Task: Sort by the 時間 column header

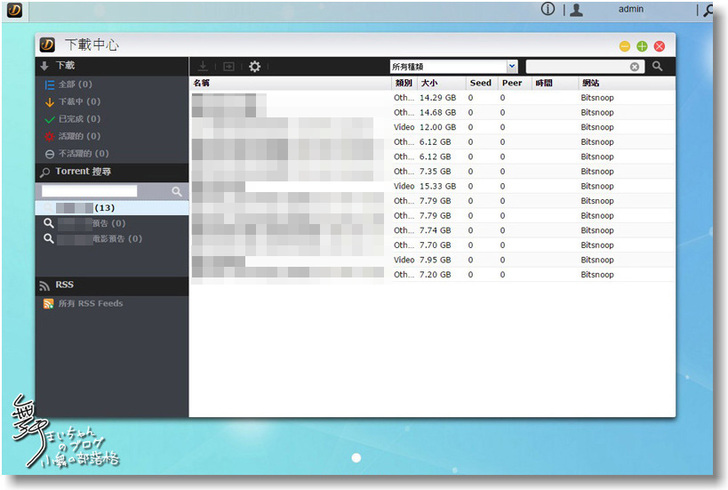Action: coord(554,83)
